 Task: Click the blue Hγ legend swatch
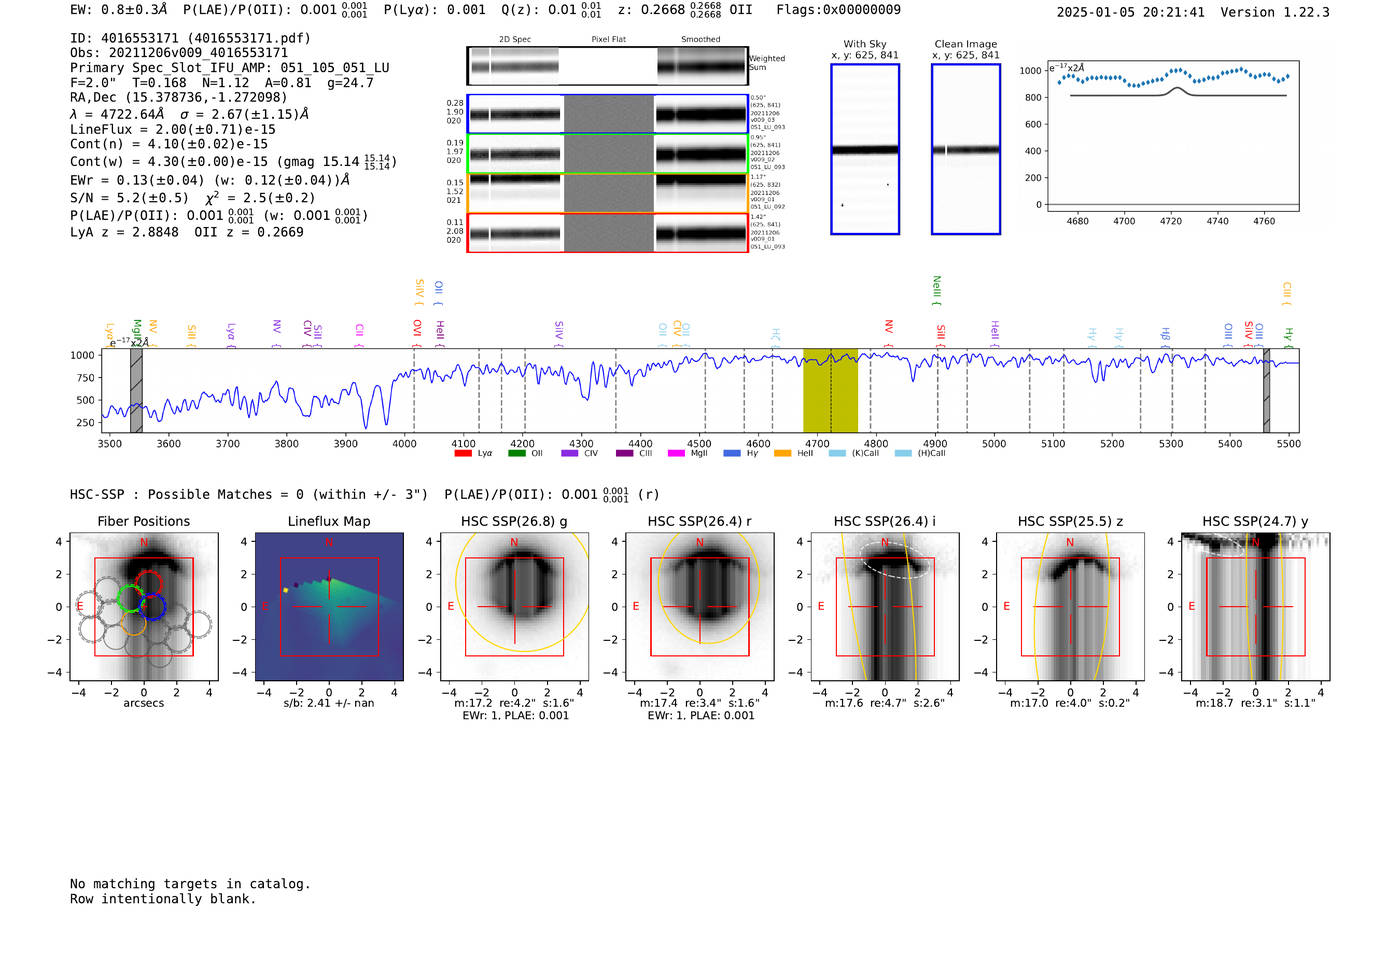732,453
